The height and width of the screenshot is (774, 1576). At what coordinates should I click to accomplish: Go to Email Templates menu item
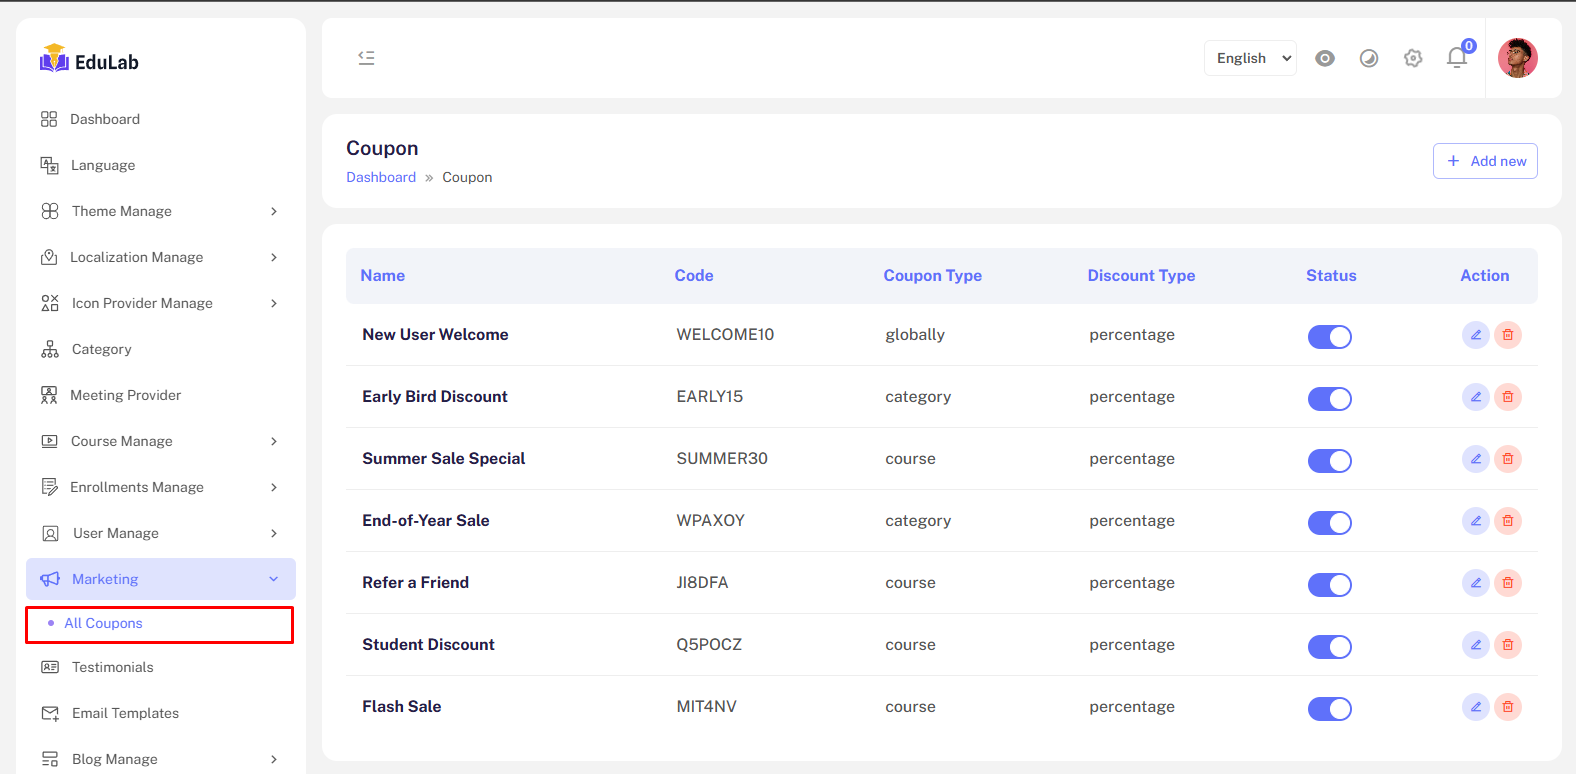(x=125, y=713)
